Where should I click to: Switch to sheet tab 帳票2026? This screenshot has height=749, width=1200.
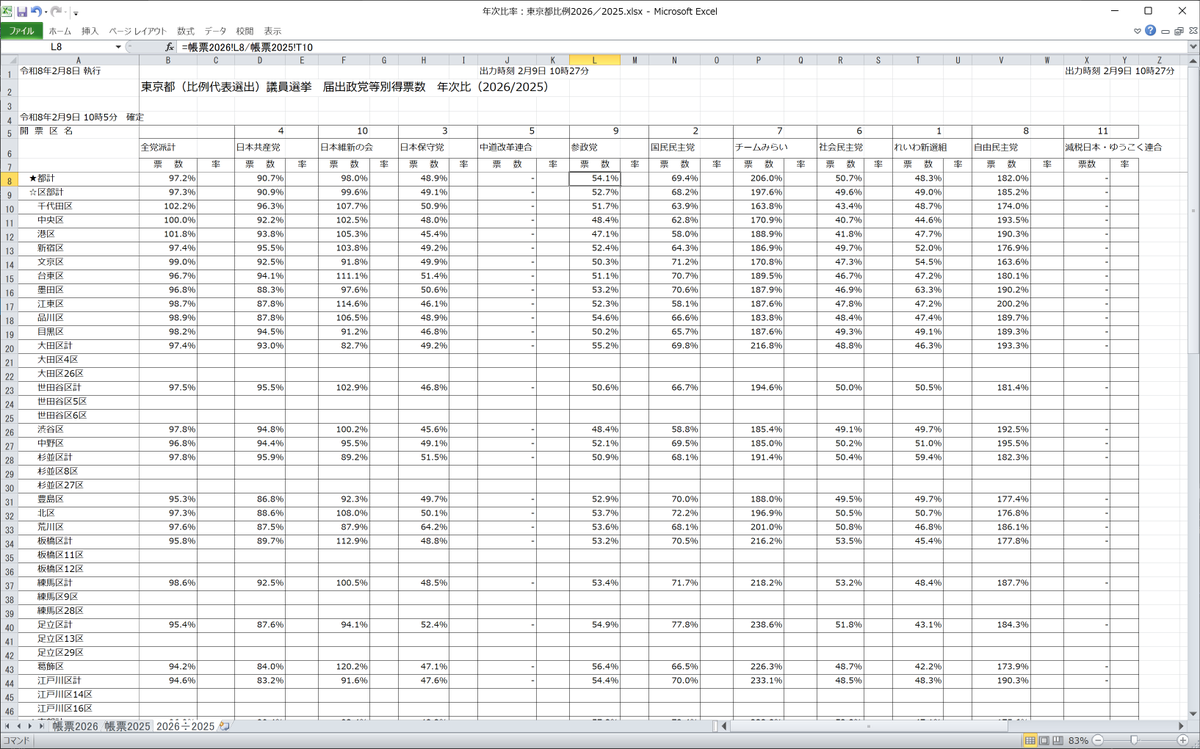75,725
